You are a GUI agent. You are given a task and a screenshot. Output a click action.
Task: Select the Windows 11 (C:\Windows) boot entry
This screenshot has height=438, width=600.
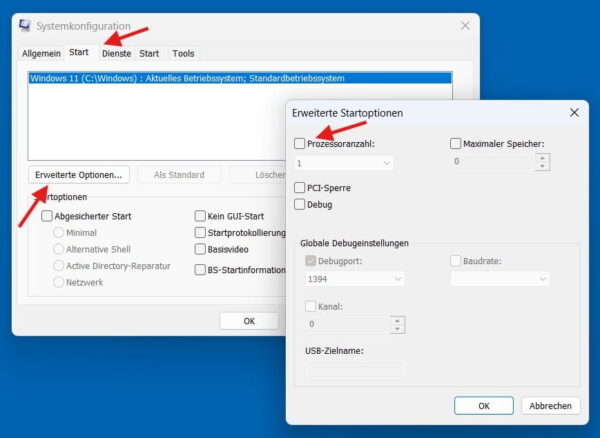[240, 78]
